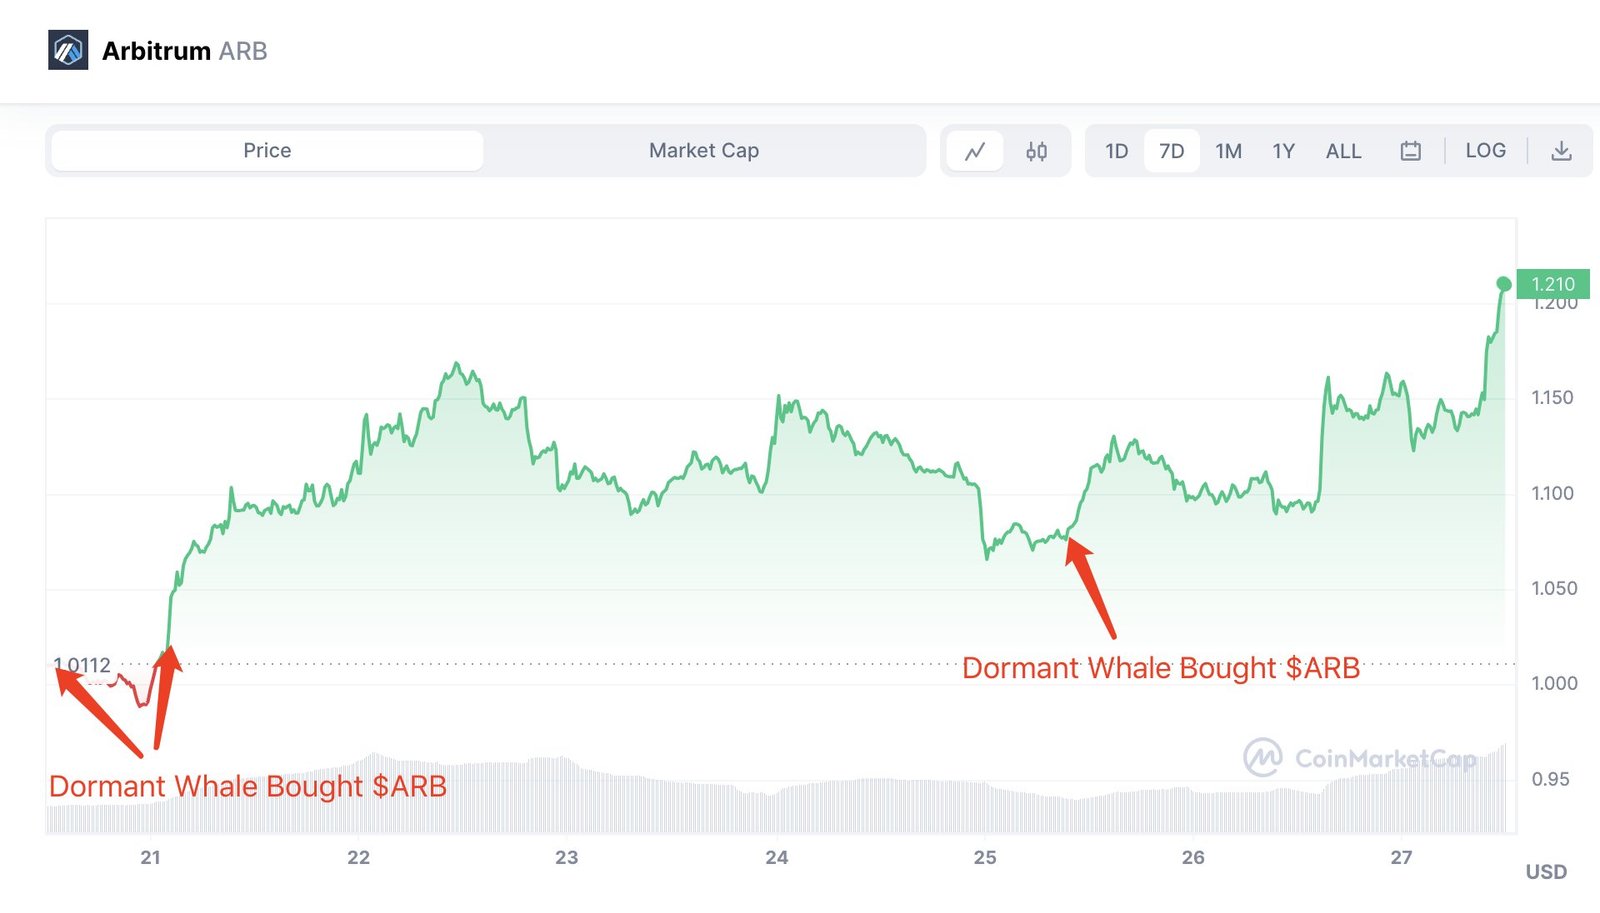This screenshot has height=913, width=1600.
Task: Select the Market Cap tab
Action: 704,151
